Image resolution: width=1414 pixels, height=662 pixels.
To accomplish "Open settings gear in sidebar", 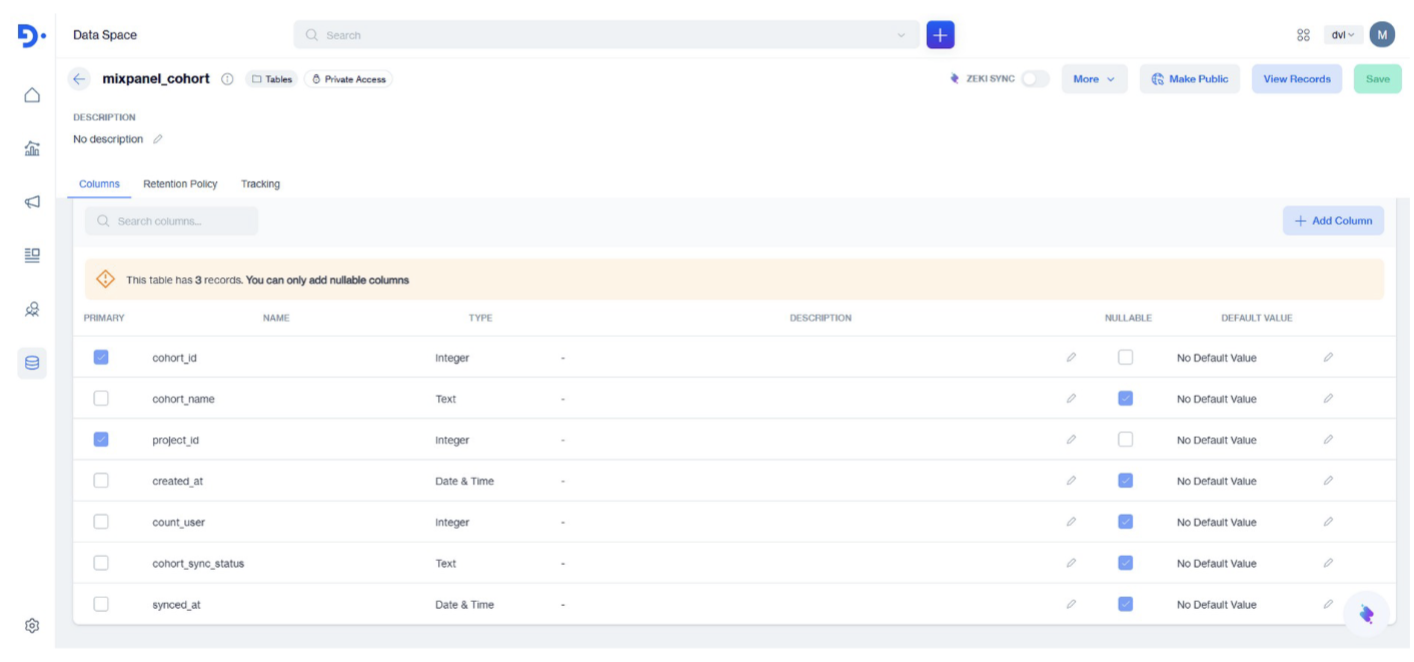I will [x=32, y=626].
